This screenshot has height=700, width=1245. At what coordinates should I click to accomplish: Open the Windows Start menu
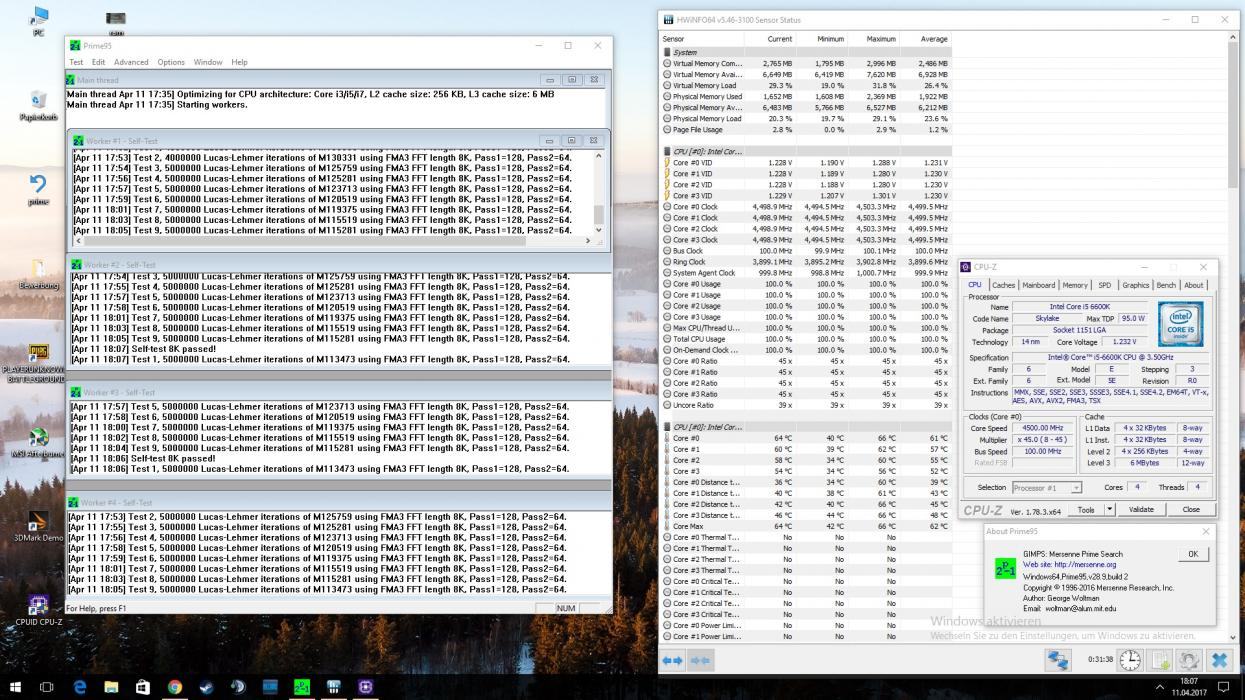pos(15,687)
